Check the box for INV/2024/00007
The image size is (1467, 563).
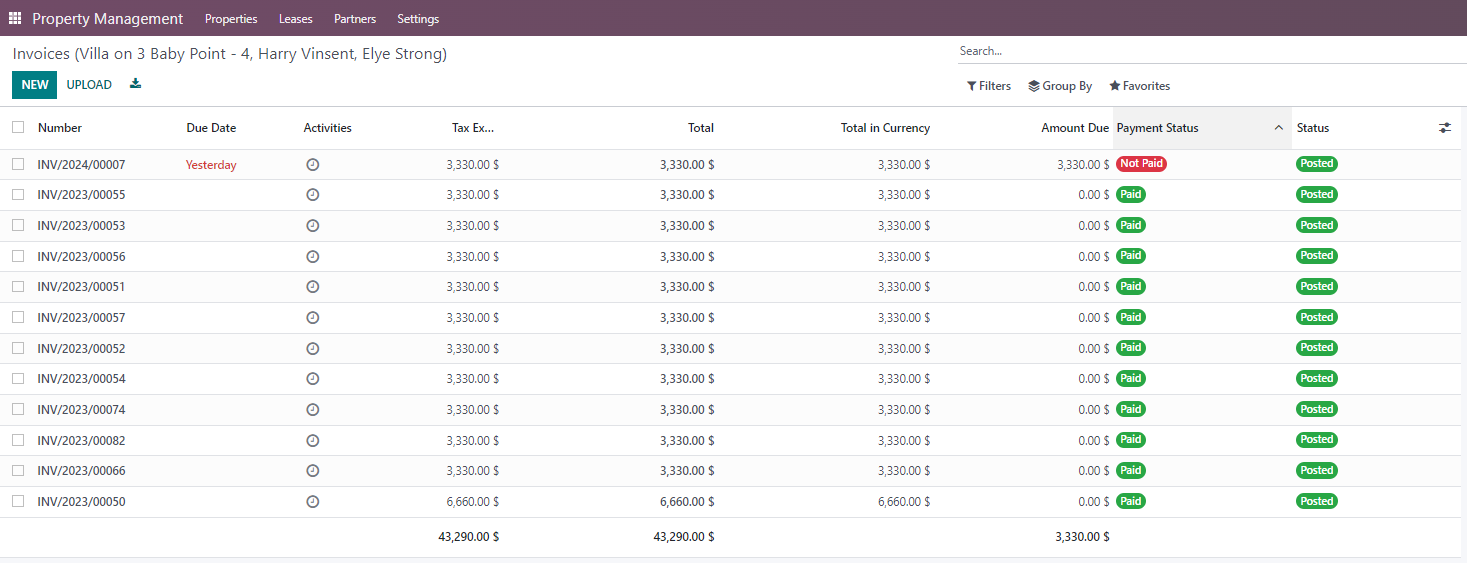click(x=18, y=164)
